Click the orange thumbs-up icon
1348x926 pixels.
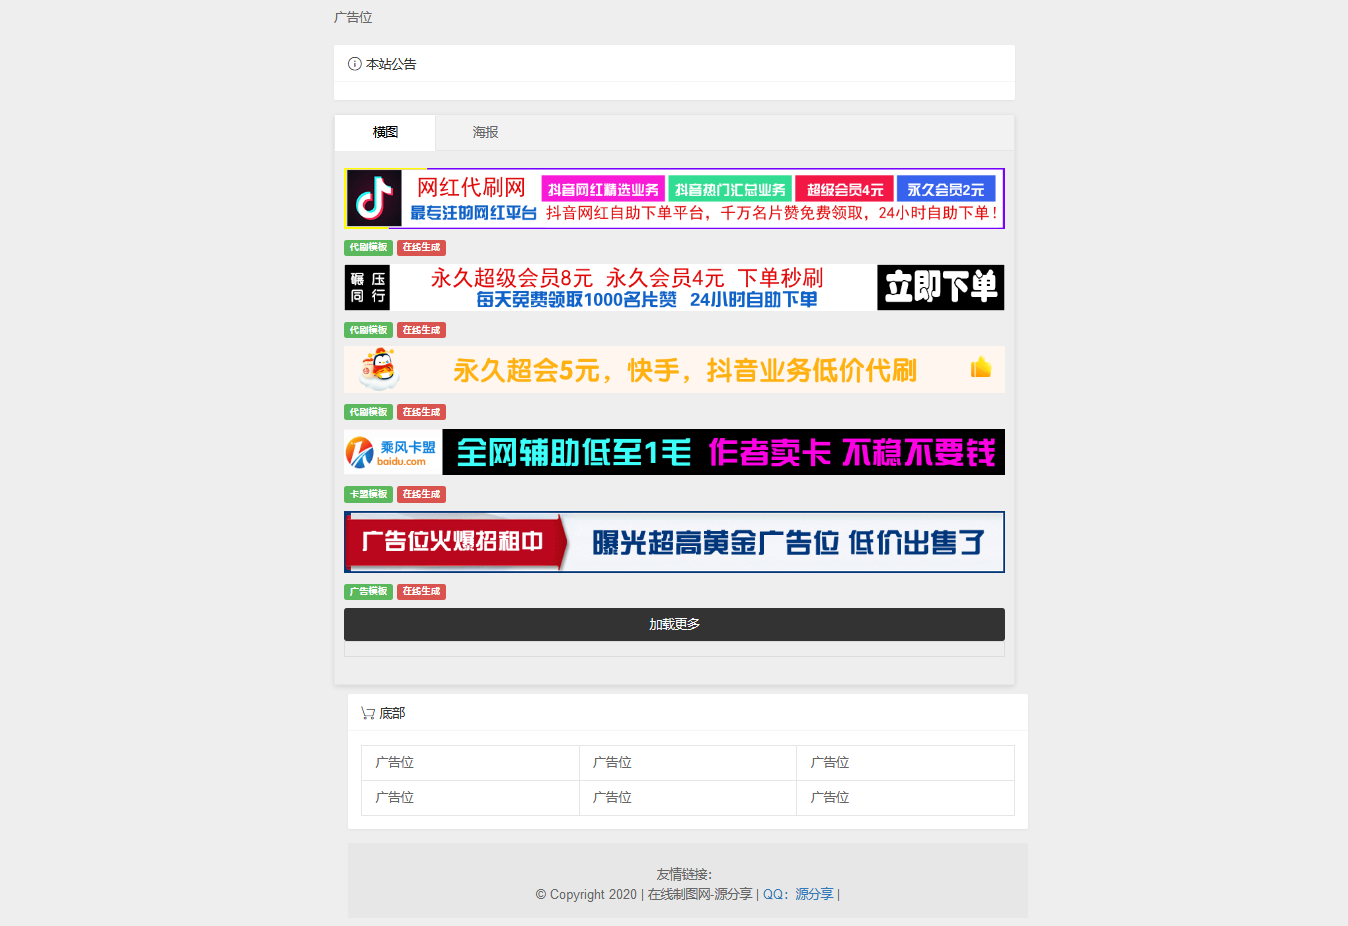[981, 368]
